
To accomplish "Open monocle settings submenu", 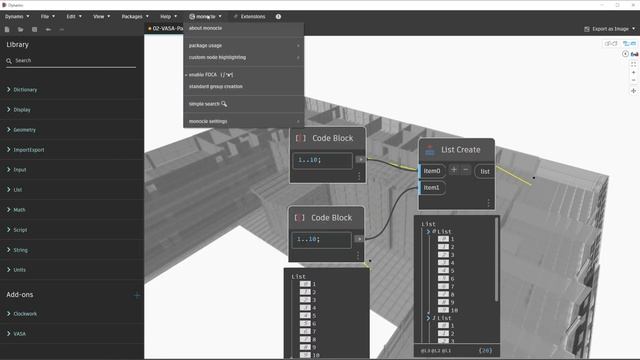I will 243,121.
